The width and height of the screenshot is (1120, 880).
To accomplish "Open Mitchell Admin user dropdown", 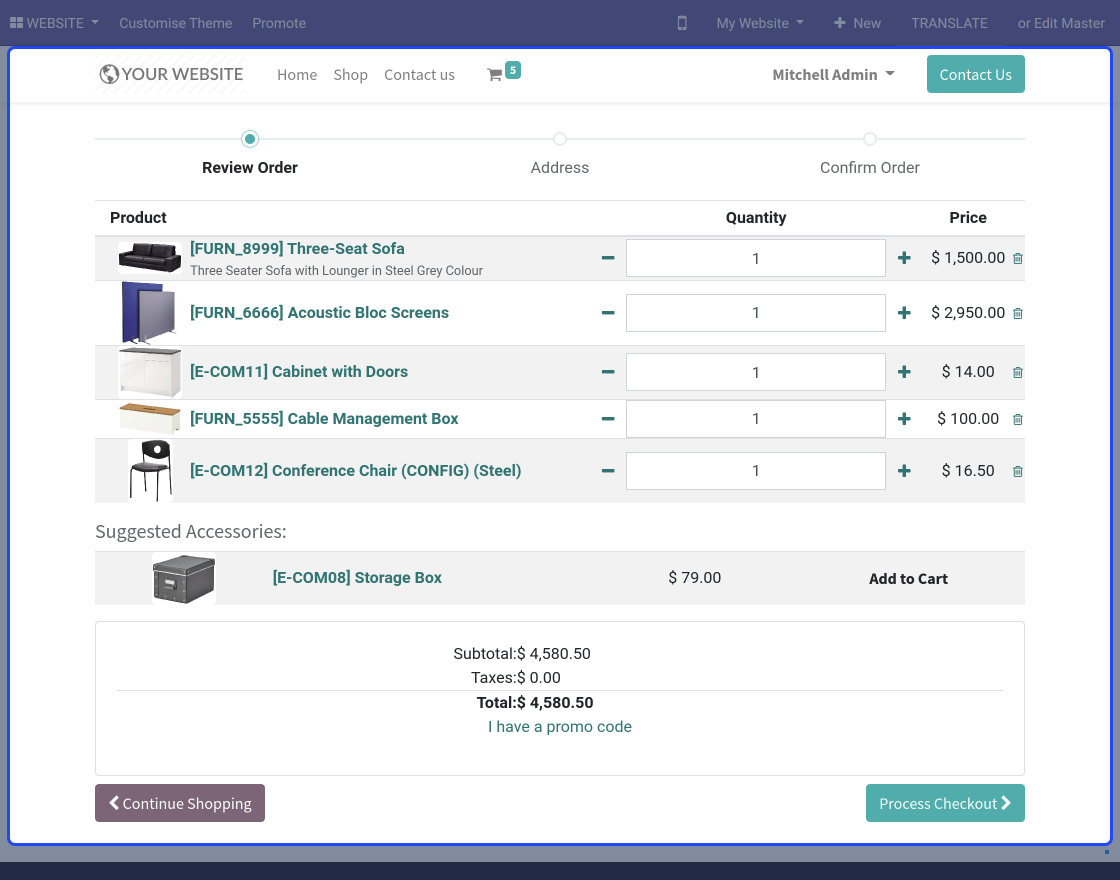I will tap(834, 74).
